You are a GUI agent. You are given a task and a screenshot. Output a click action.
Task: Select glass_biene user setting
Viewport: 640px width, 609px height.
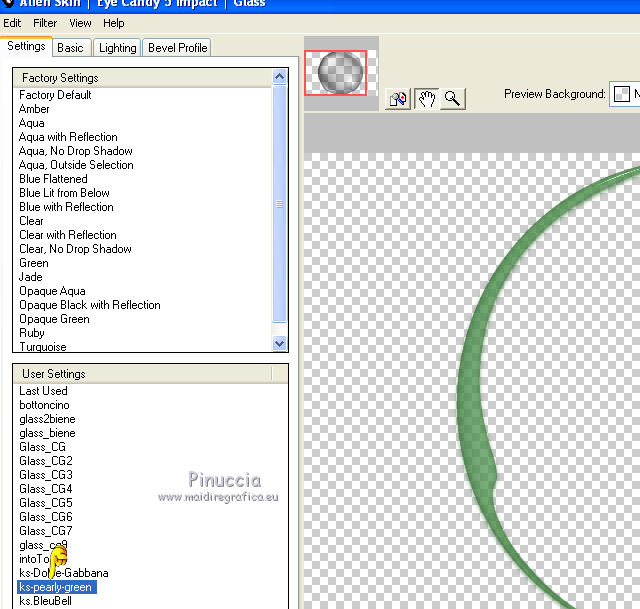tap(47, 433)
